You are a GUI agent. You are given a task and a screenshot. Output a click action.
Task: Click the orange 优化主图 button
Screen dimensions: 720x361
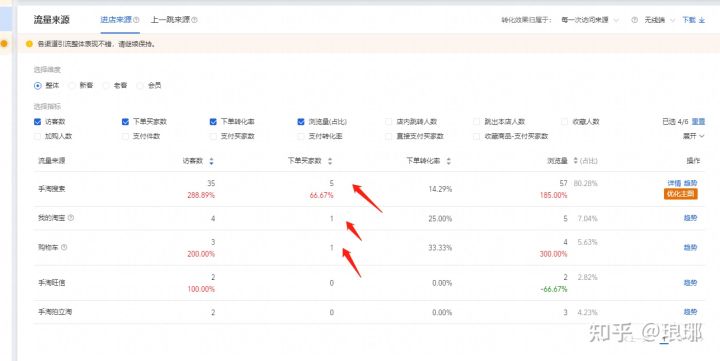[x=681, y=194]
